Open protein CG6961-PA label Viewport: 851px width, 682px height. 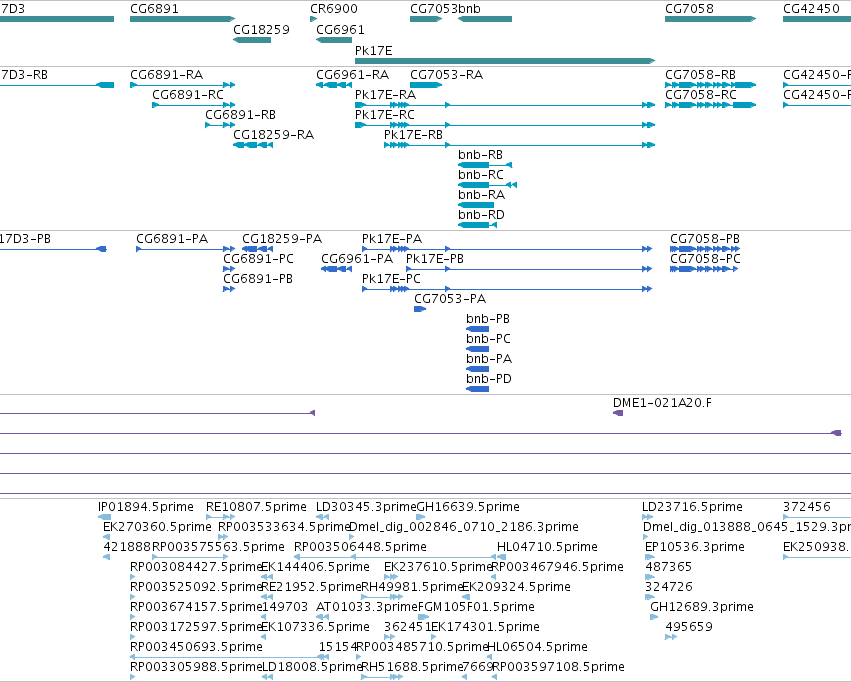(x=357, y=259)
